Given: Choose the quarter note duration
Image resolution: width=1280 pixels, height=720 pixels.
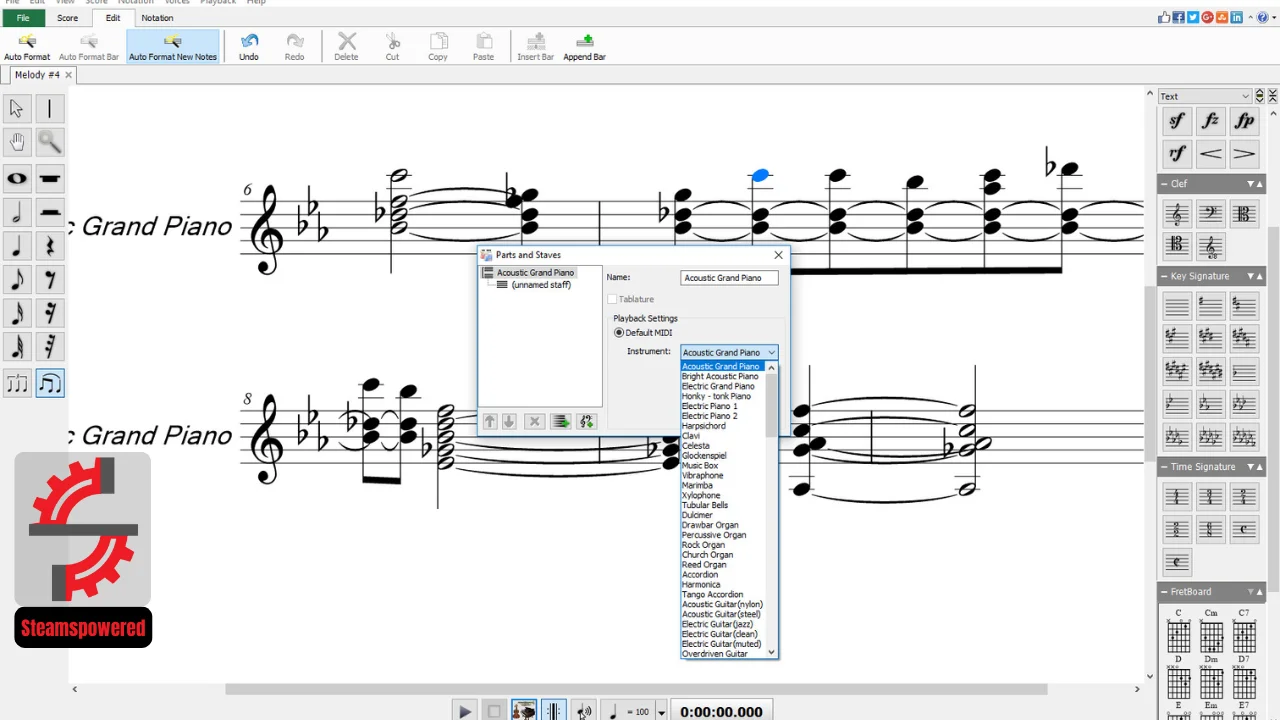Looking at the screenshot, I should 17,246.
